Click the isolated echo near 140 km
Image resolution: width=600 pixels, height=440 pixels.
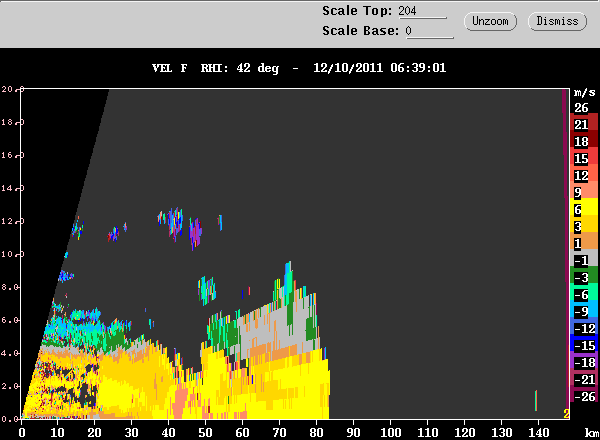click(x=536, y=400)
